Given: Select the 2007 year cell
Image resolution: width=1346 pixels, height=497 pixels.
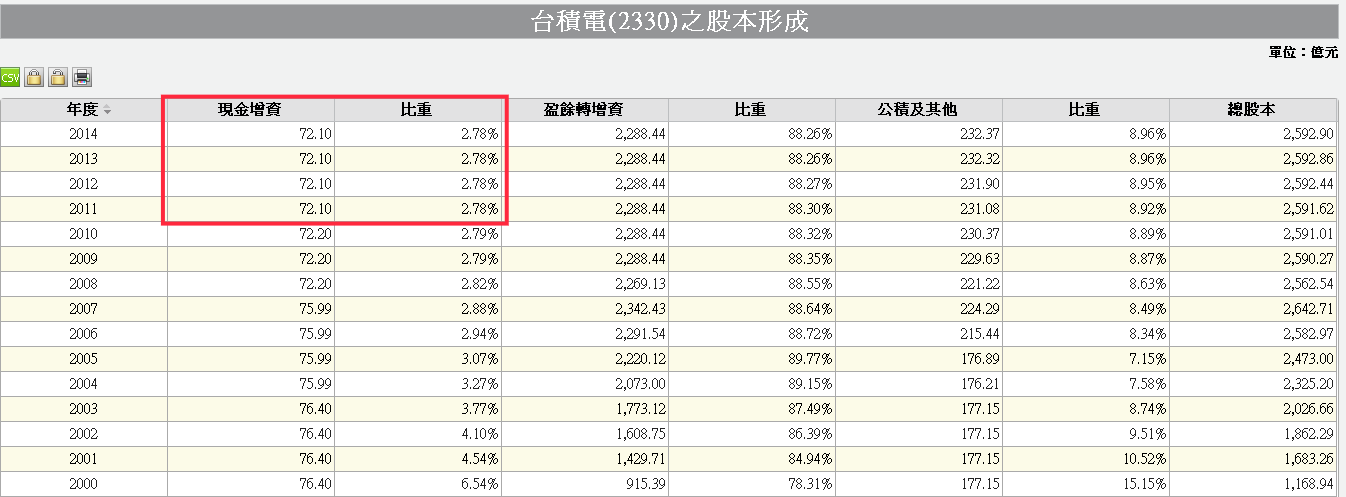Looking at the screenshot, I should coord(84,308).
